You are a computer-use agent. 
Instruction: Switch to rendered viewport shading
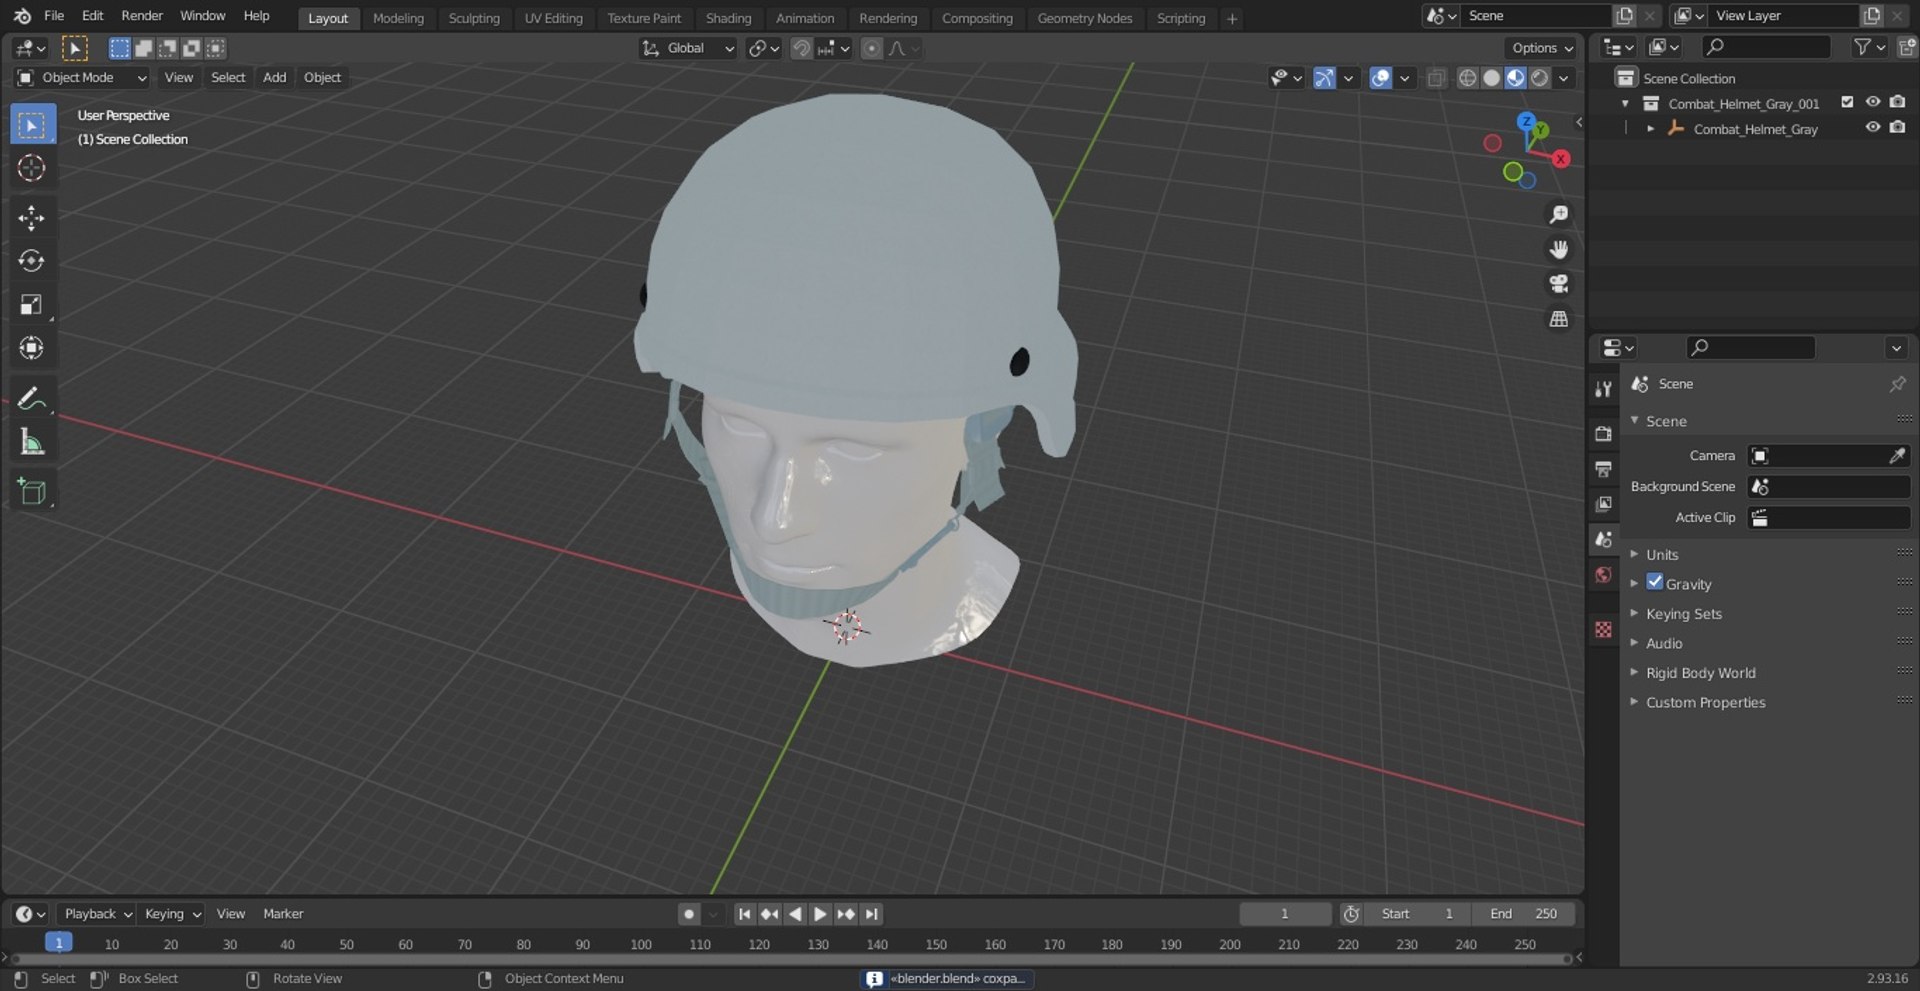pyautogui.click(x=1540, y=78)
